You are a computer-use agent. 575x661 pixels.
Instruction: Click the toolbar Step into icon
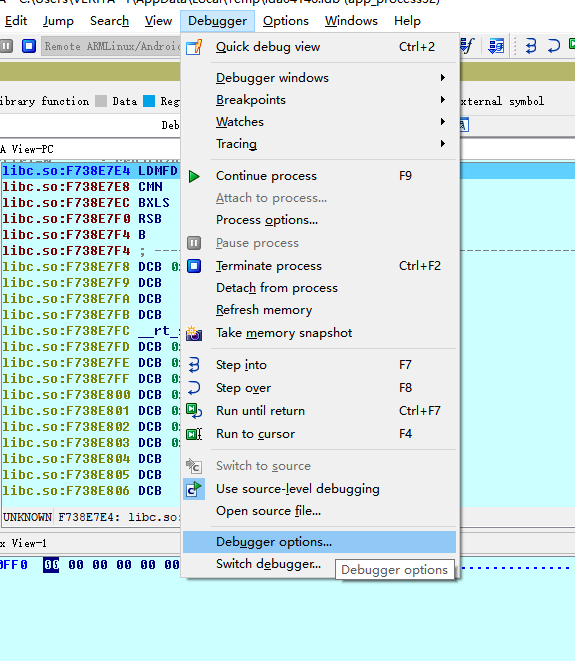point(531,46)
